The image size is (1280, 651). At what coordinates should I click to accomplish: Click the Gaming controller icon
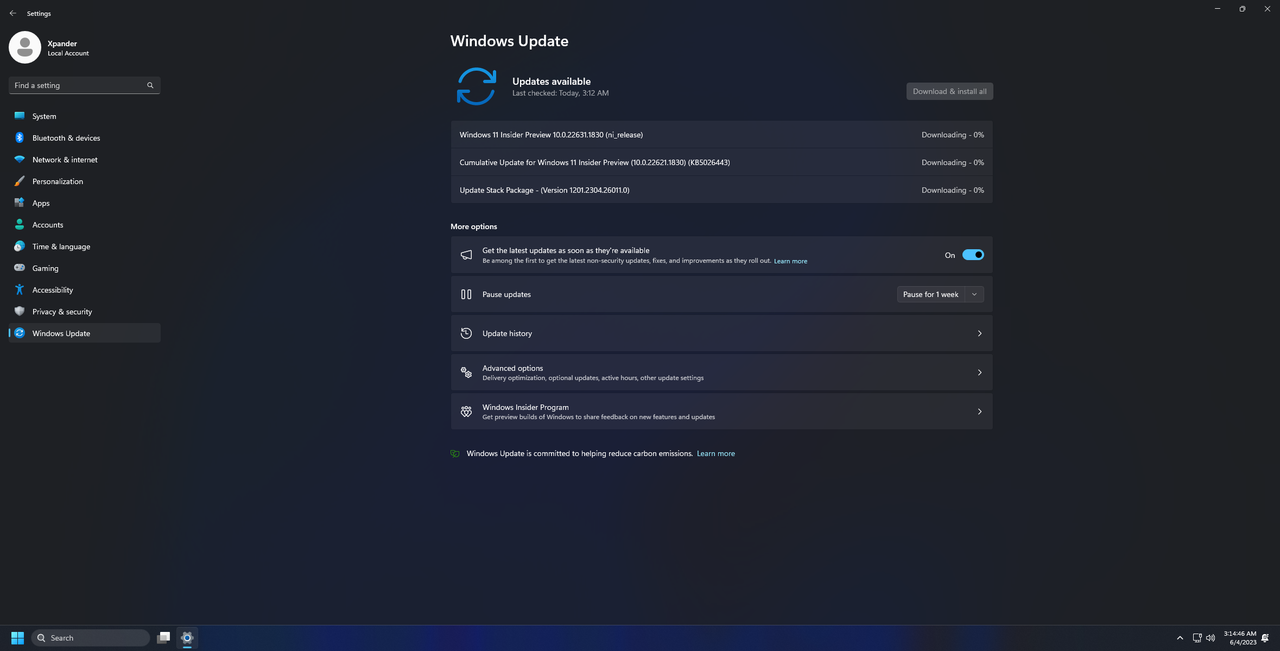[19, 268]
